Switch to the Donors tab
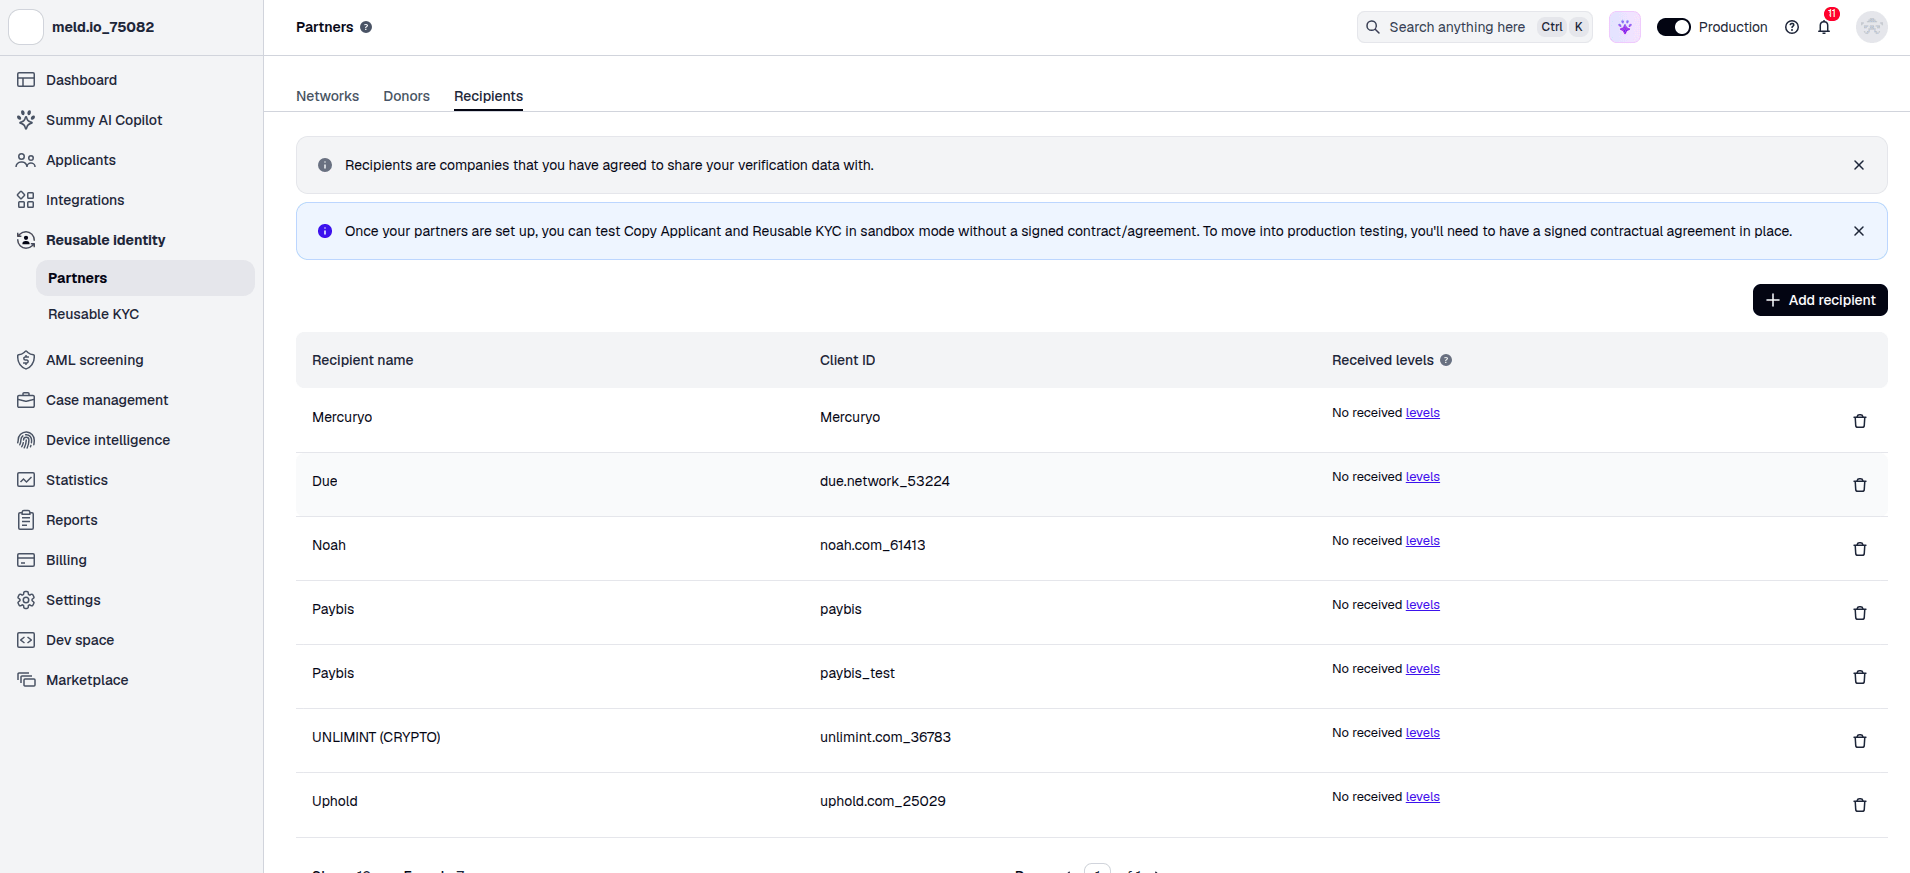1910x873 pixels. click(x=406, y=96)
